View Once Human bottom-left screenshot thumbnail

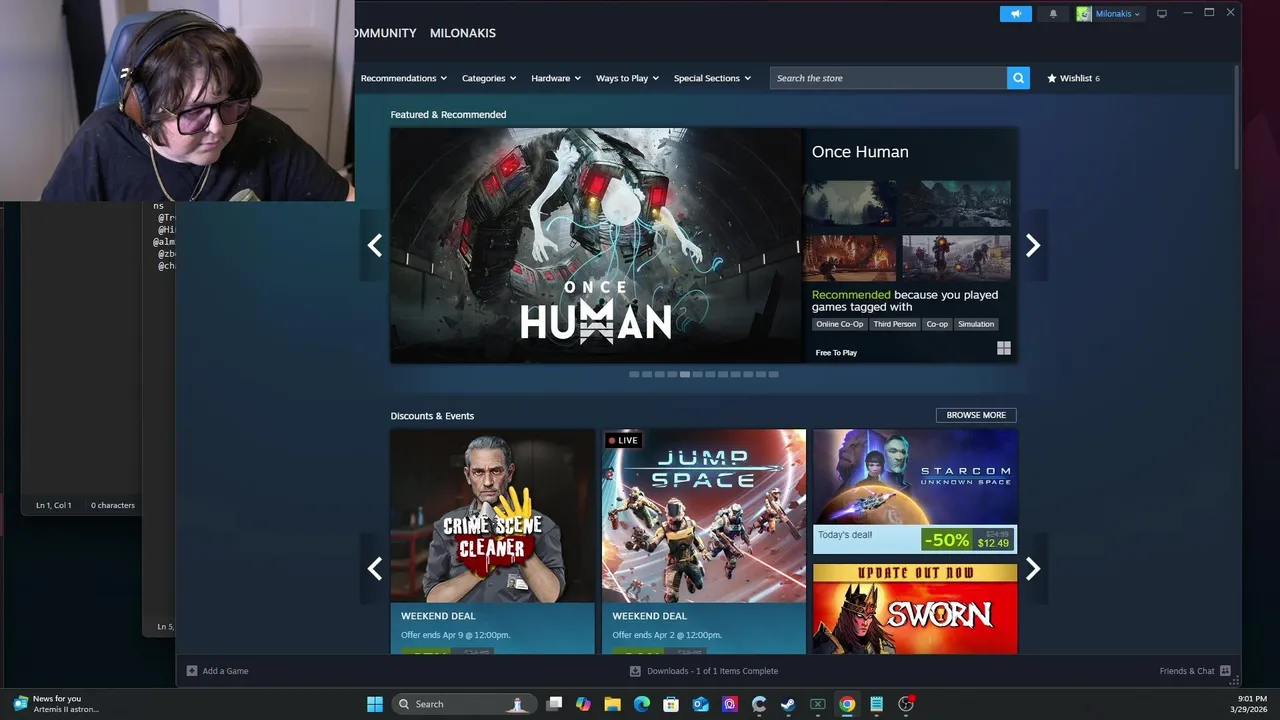(849, 258)
